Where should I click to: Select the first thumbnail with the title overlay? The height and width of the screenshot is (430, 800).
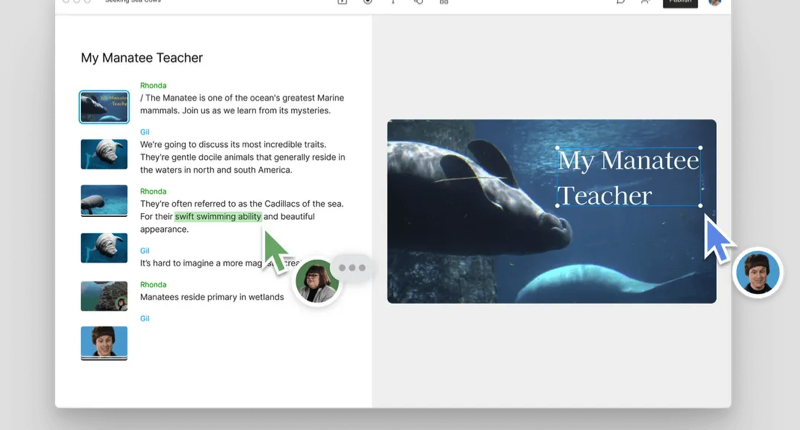104,107
